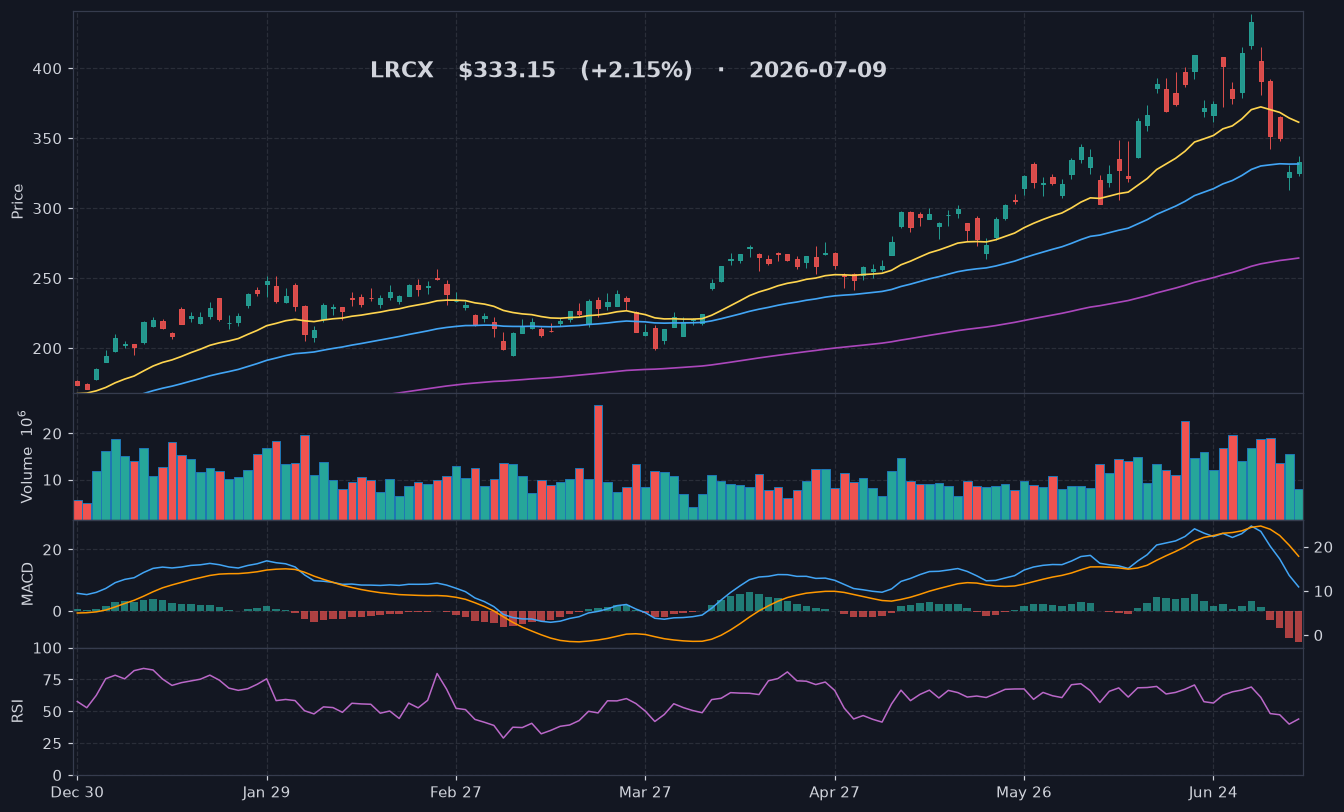Click the Volume axis label
This screenshot has width=1344, height=812.
[27, 457]
